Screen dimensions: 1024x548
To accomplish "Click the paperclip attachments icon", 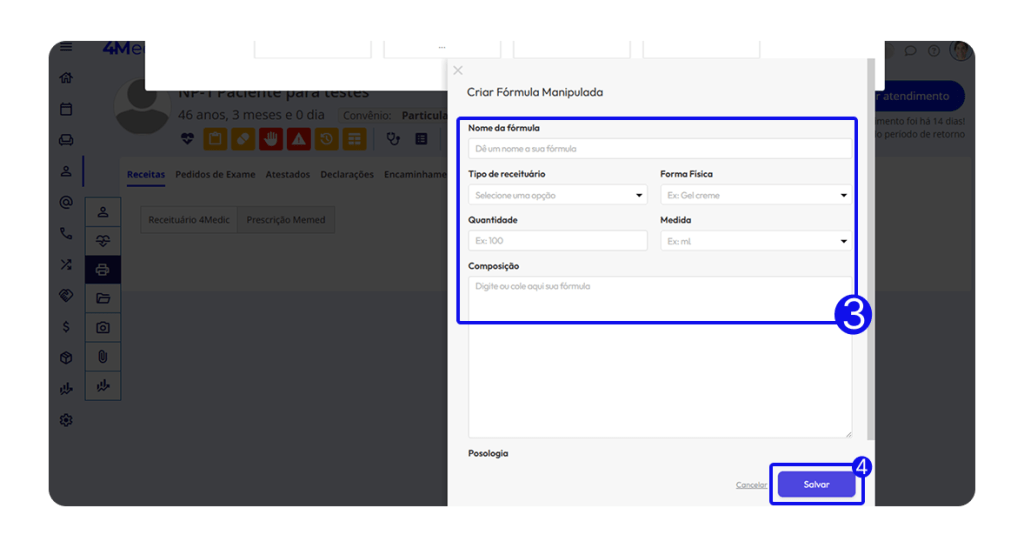I will point(102,357).
